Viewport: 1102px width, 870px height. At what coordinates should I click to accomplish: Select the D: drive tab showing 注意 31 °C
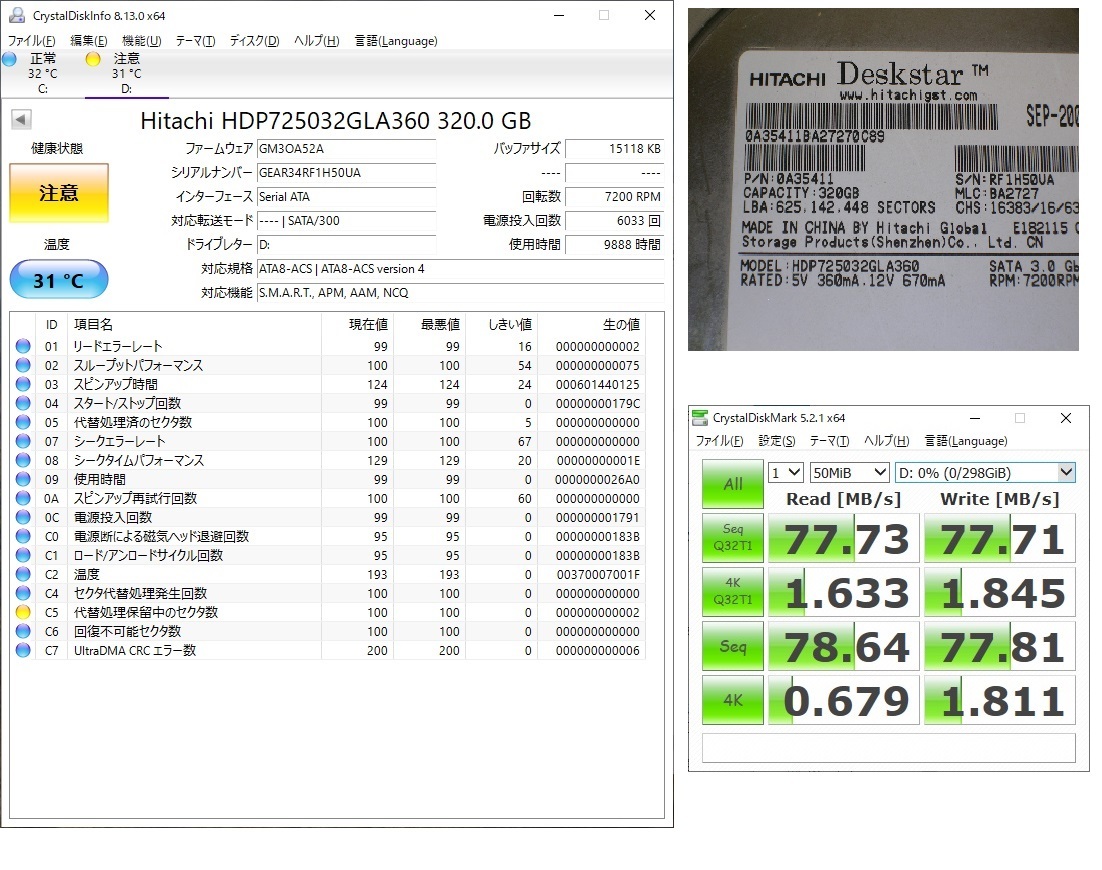coord(127,73)
